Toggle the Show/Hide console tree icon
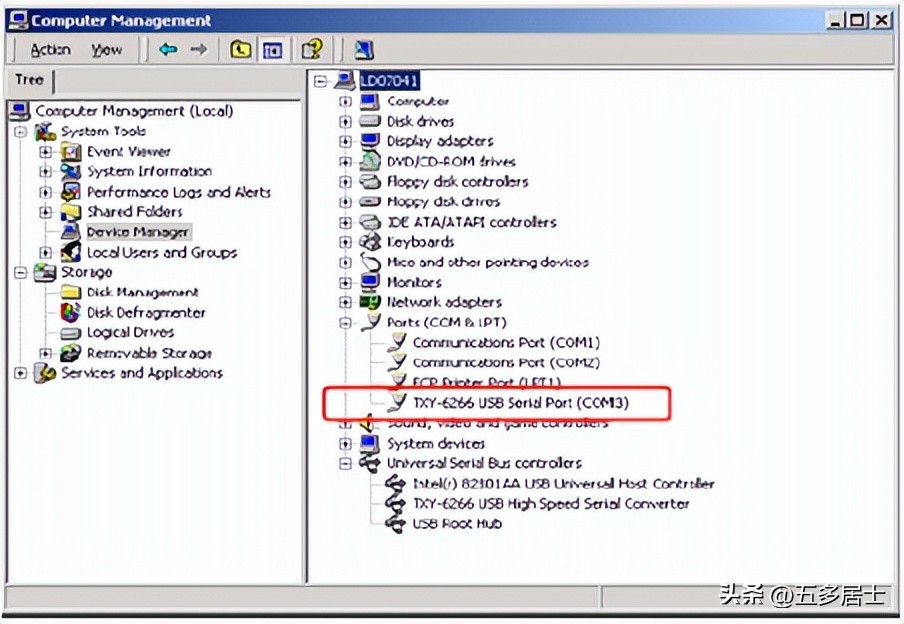 point(272,50)
